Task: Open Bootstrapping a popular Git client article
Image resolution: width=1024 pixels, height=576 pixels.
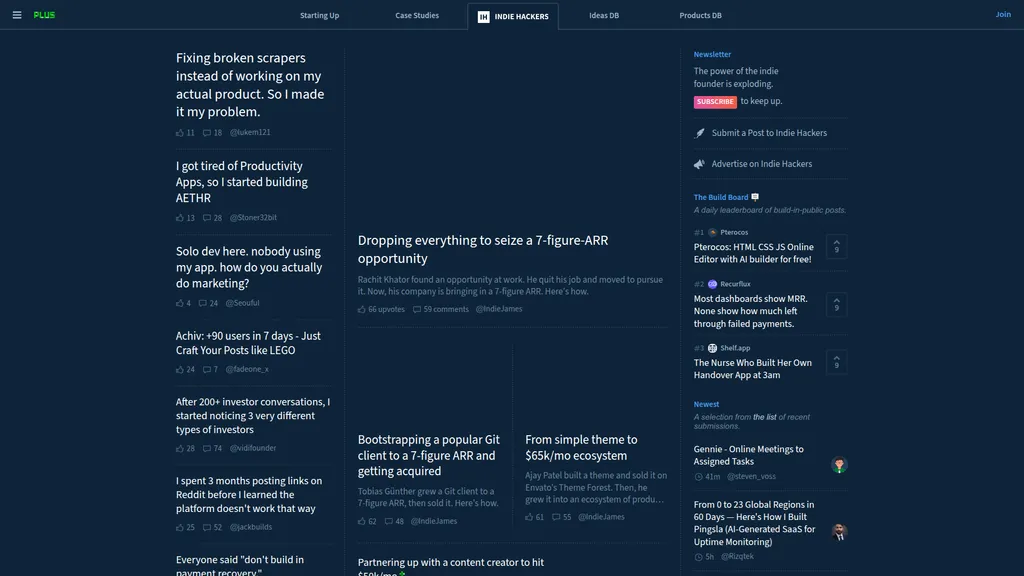Action: (428, 455)
